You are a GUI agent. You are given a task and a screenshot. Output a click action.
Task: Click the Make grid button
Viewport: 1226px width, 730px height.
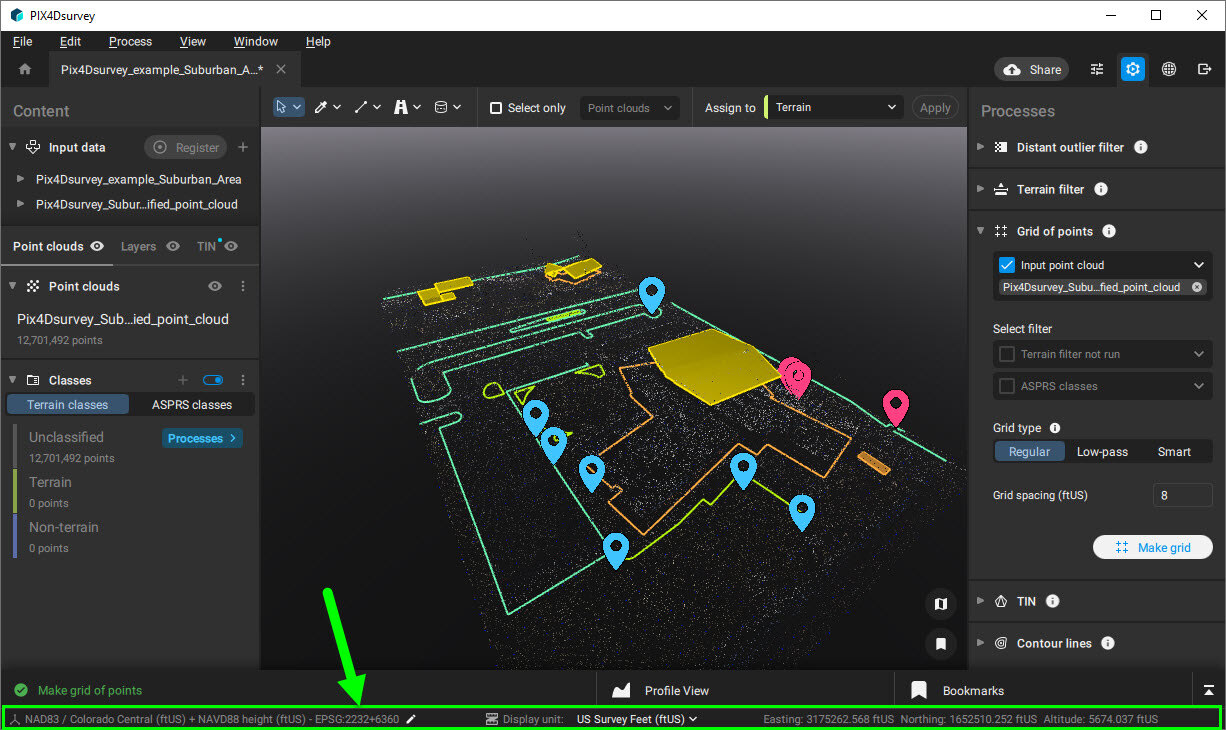(x=1152, y=547)
